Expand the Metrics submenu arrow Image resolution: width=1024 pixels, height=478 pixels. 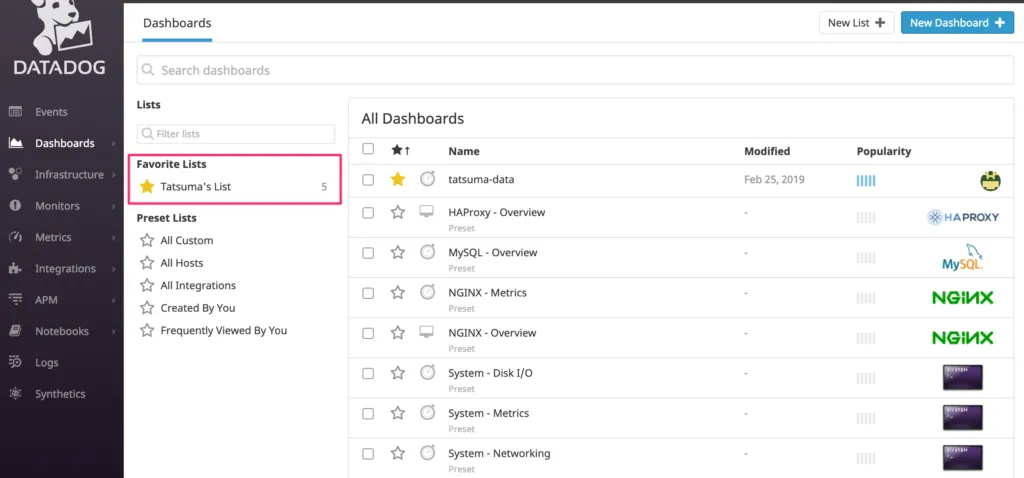[x=114, y=237]
